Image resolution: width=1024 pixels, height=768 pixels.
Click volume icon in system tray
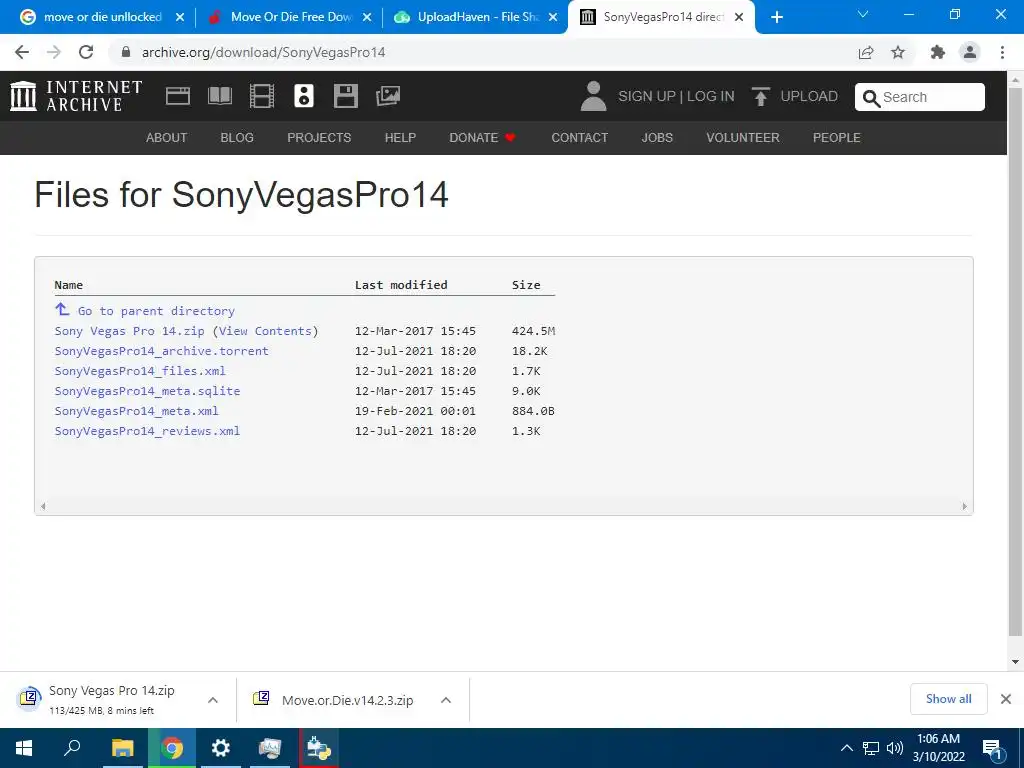(895, 748)
